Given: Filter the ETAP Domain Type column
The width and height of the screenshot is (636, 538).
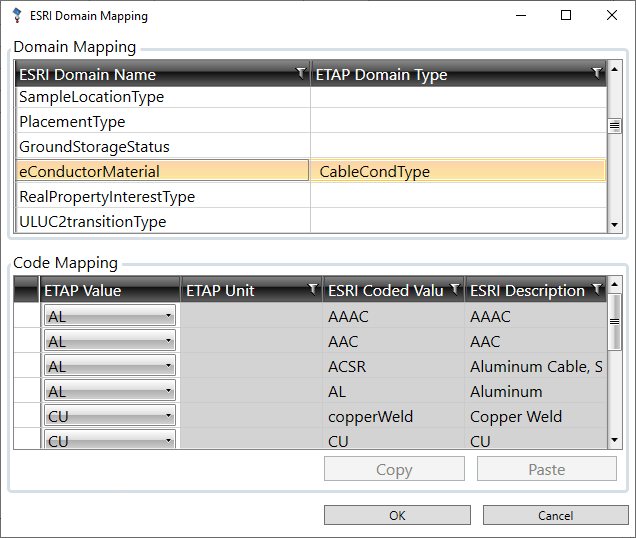Looking at the screenshot, I should pos(597,73).
